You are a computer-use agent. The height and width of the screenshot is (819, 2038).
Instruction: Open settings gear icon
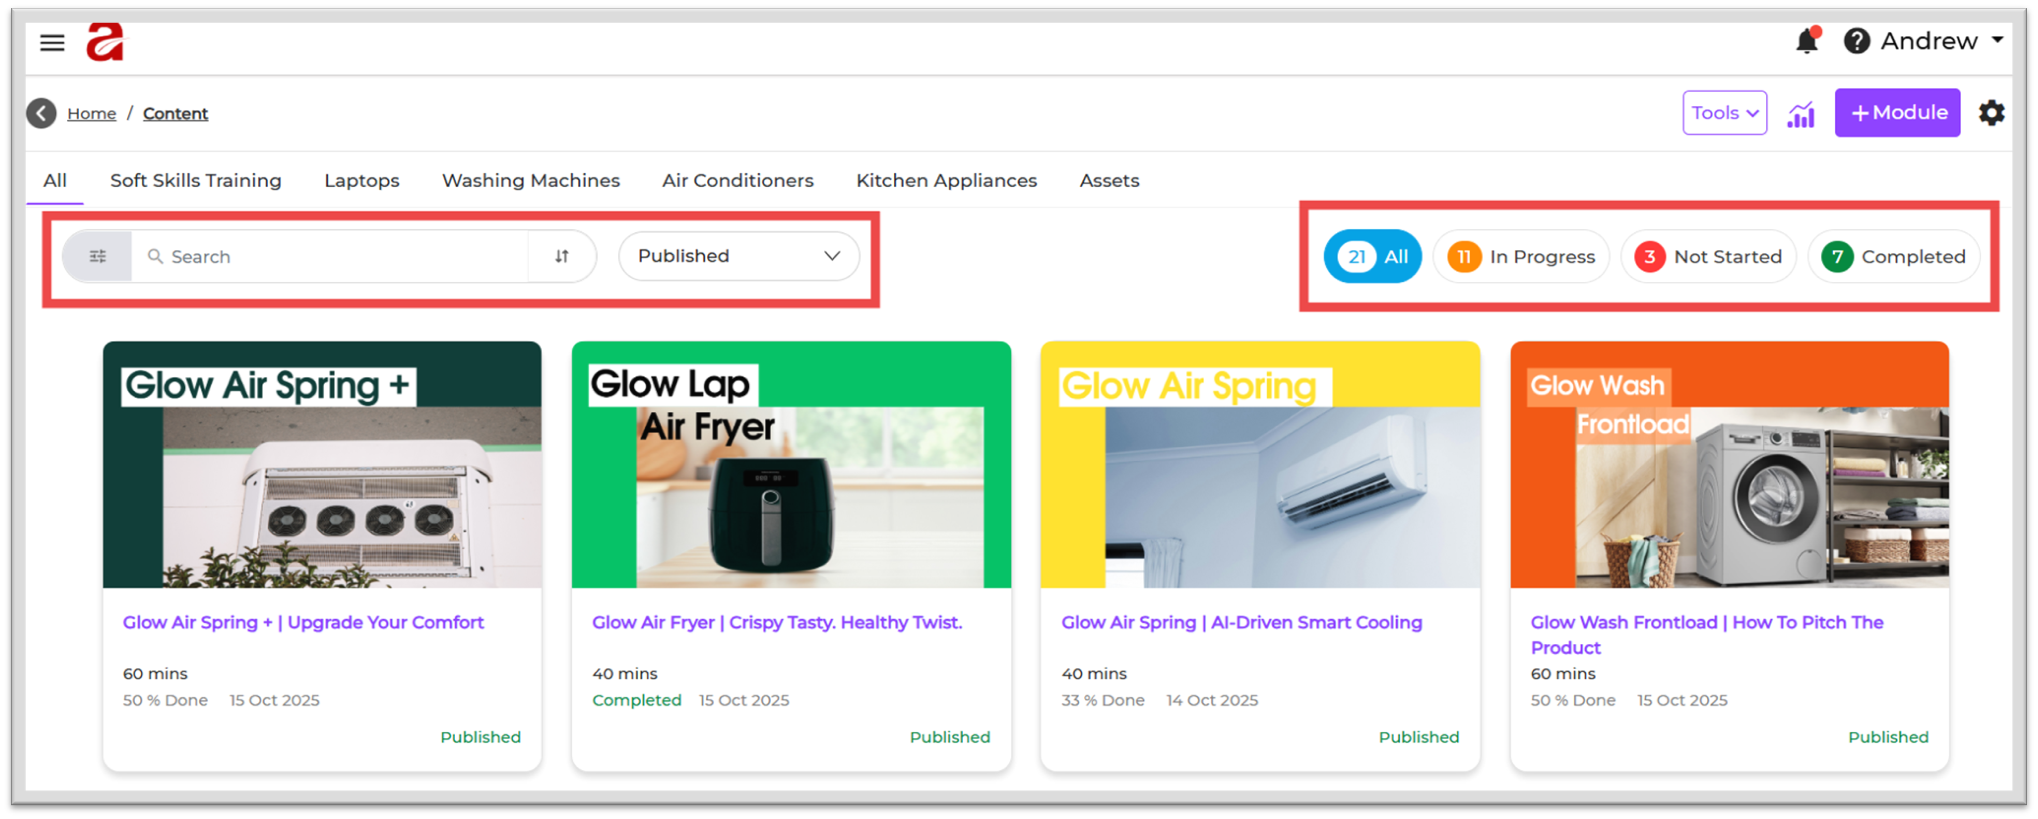(1991, 113)
